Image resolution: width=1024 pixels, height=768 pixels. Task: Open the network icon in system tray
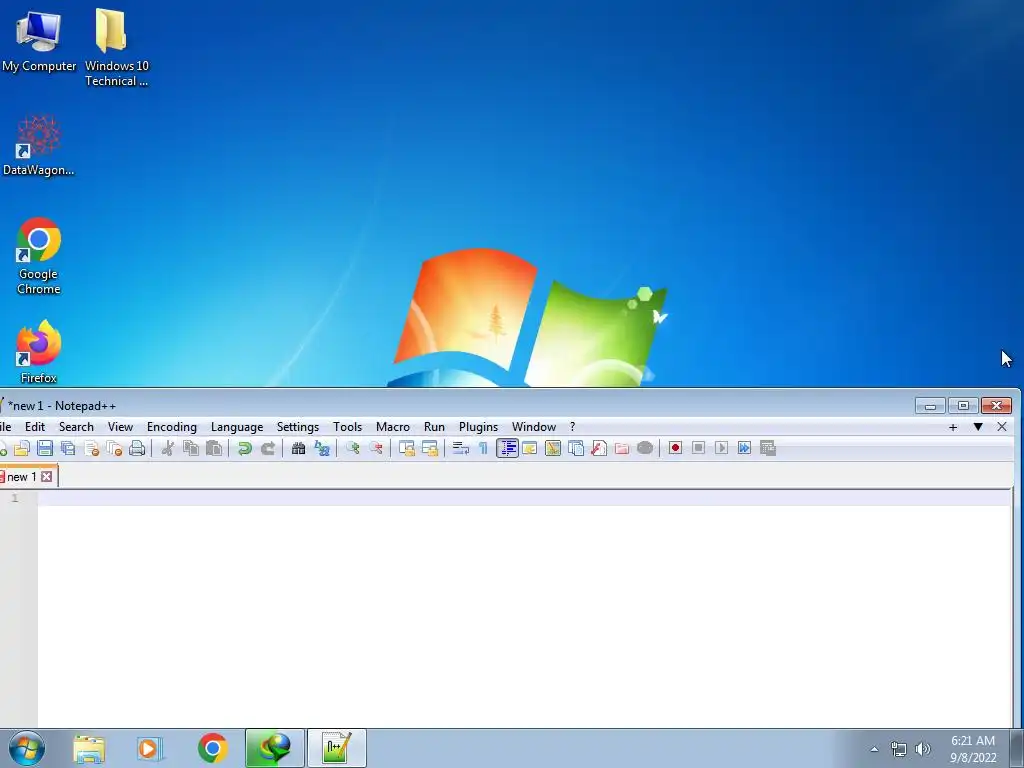tap(898, 749)
